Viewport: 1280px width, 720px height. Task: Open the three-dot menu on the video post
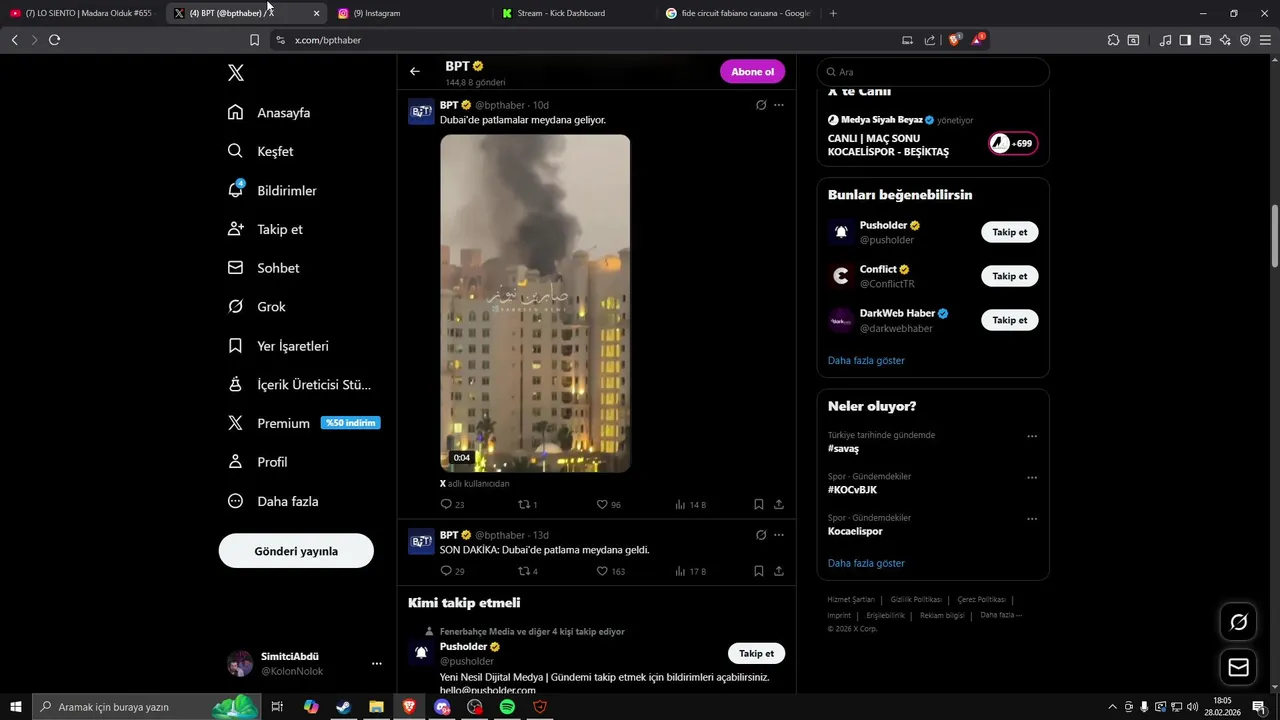[779, 105]
